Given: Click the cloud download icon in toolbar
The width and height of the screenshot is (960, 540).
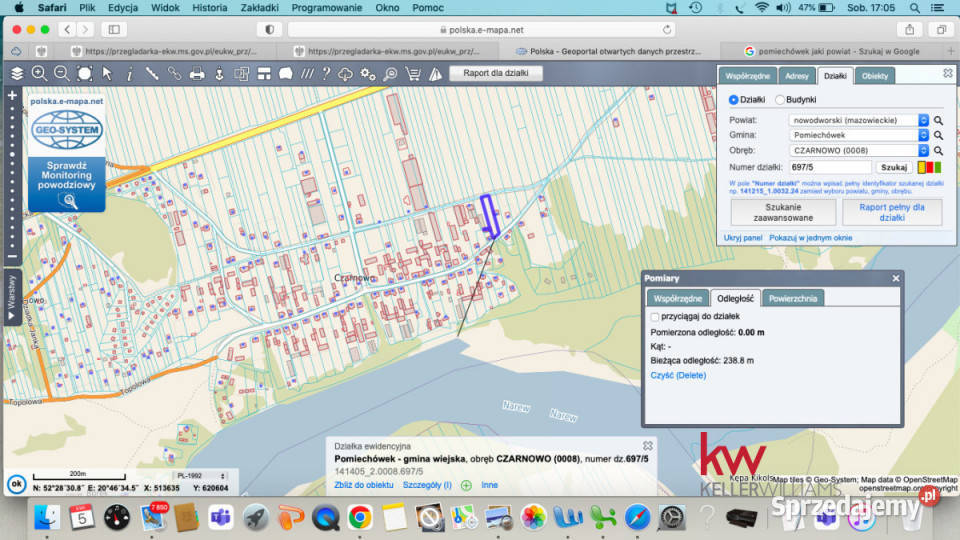Looking at the screenshot, I should (x=346, y=73).
